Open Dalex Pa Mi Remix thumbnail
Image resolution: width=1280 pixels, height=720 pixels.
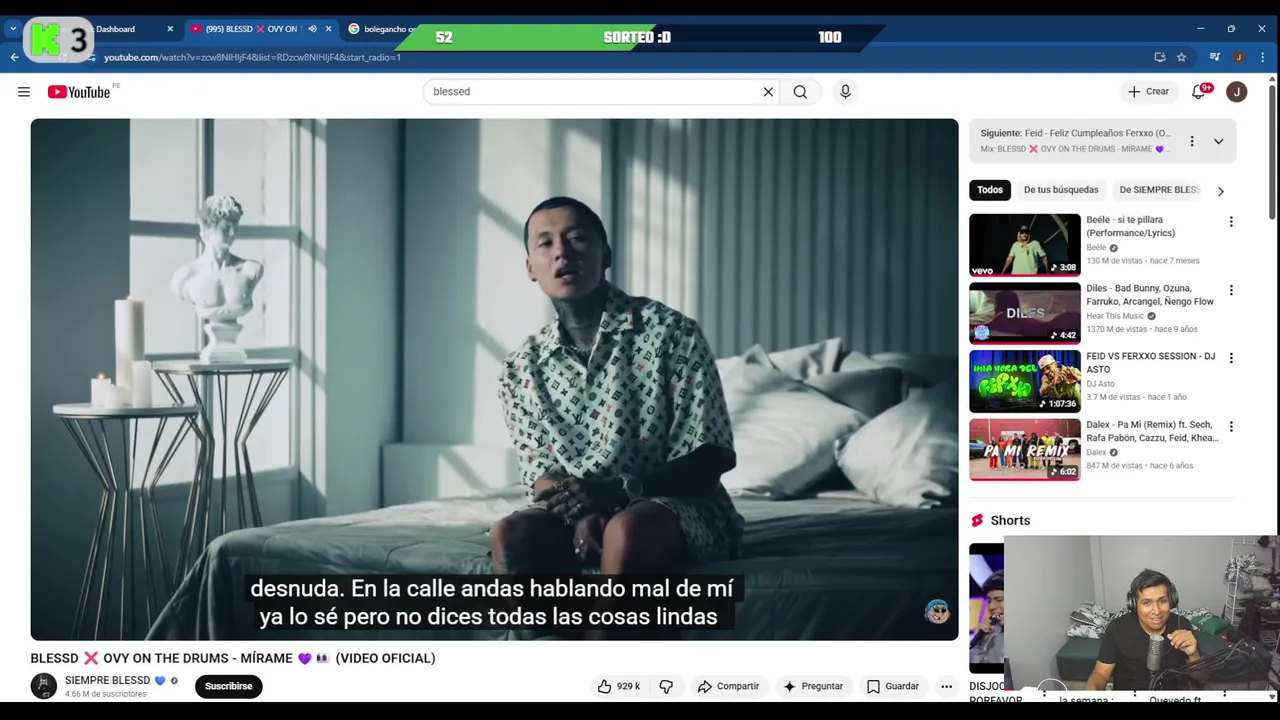coord(1025,449)
